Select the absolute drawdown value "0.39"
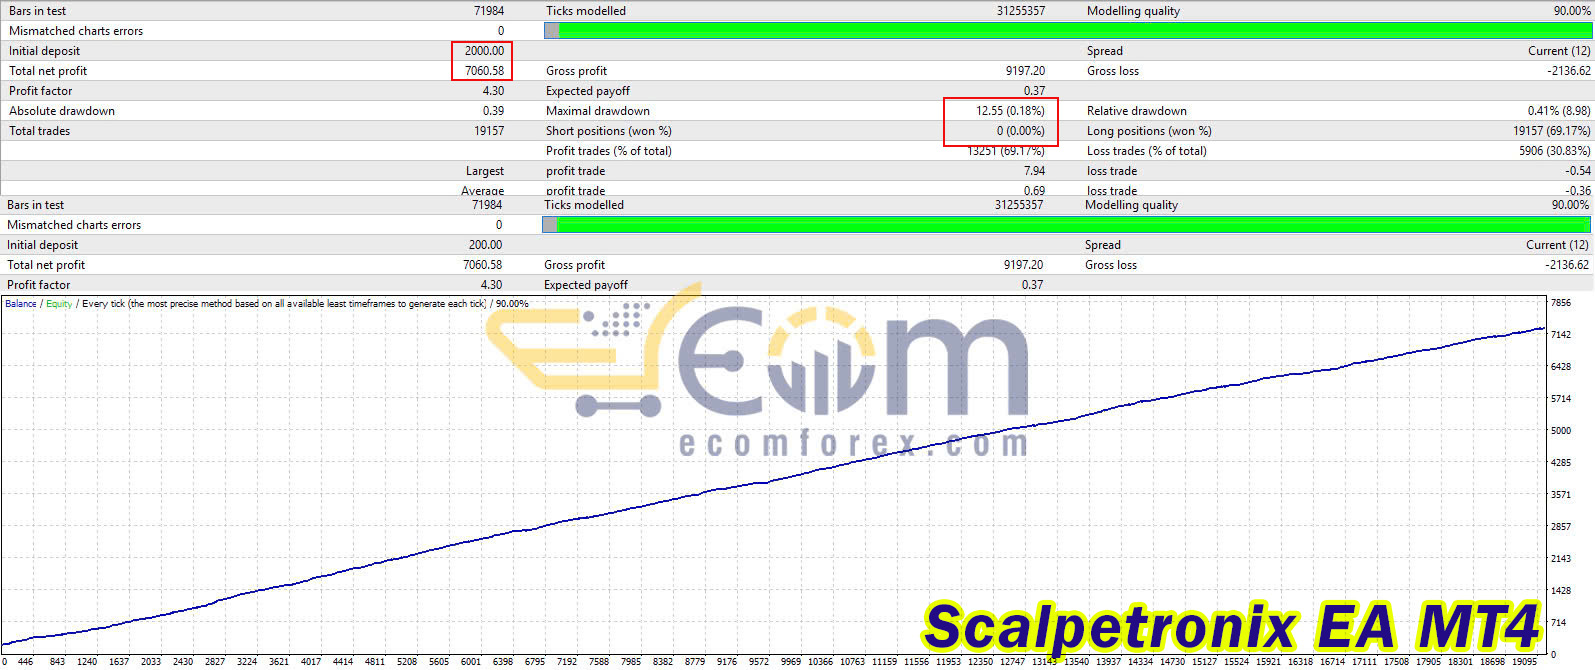This screenshot has width=1595, height=670. click(493, 111)
